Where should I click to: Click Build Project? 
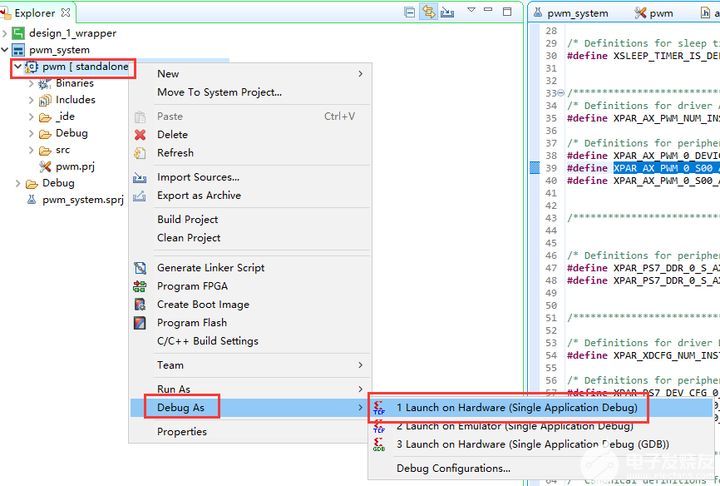251,219
